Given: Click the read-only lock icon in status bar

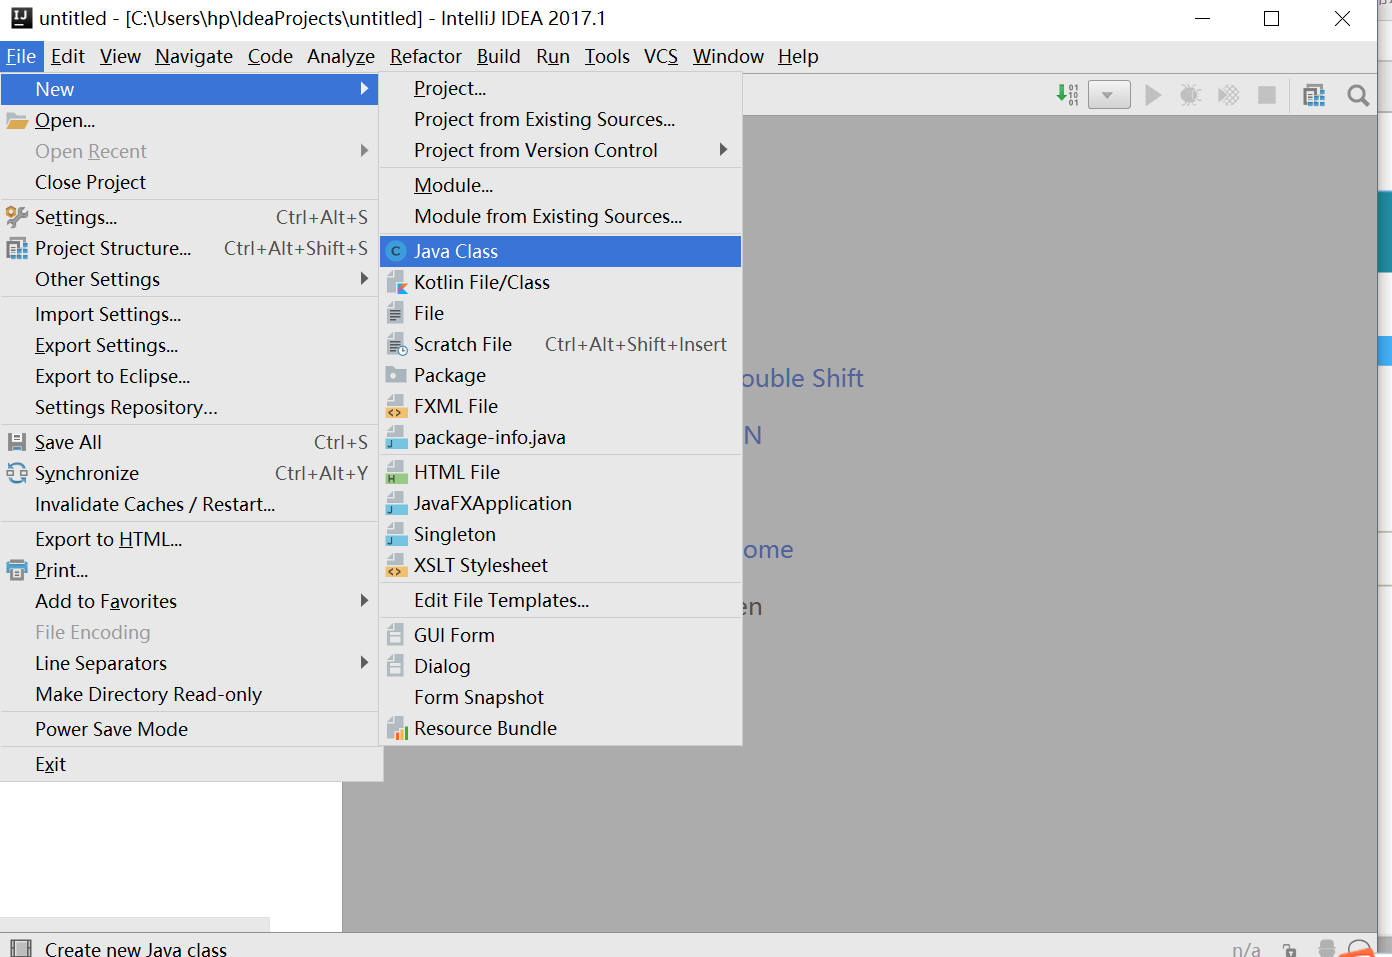Looking at the screenshot, I should pyautogui.click(x=1290, y=949).
